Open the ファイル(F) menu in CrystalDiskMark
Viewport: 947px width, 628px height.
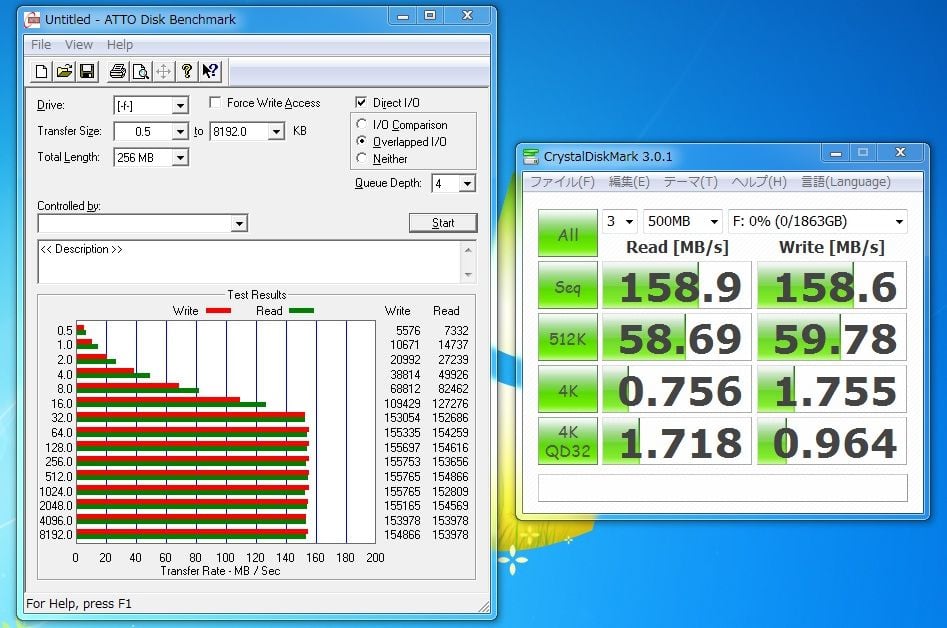click(x=562, y=182)
